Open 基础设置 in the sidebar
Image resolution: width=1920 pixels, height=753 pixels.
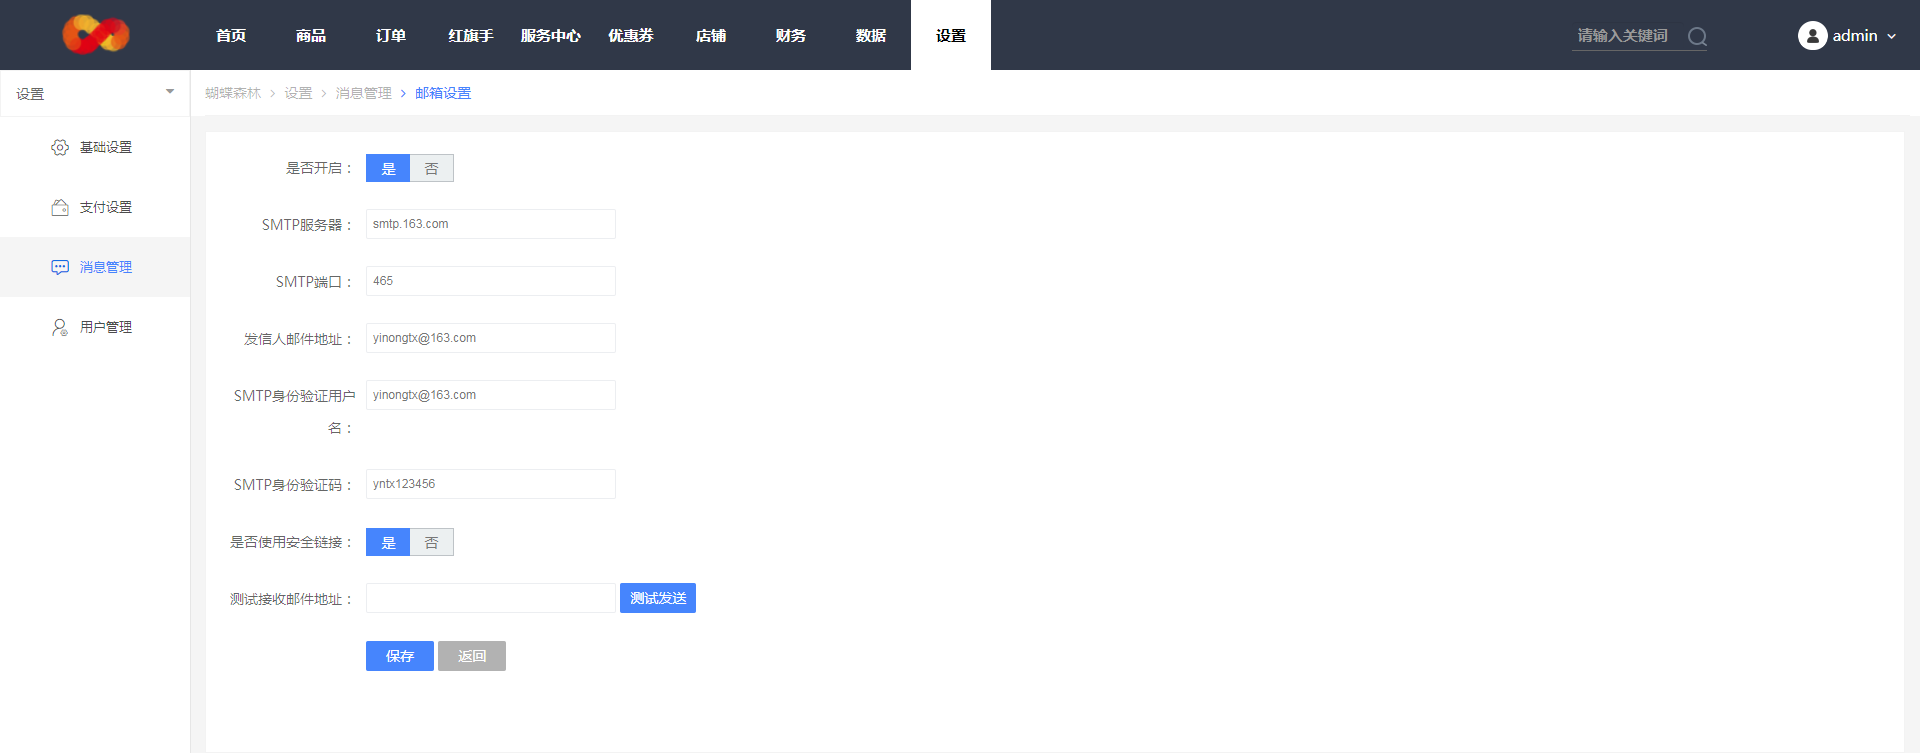click(95, 147)
